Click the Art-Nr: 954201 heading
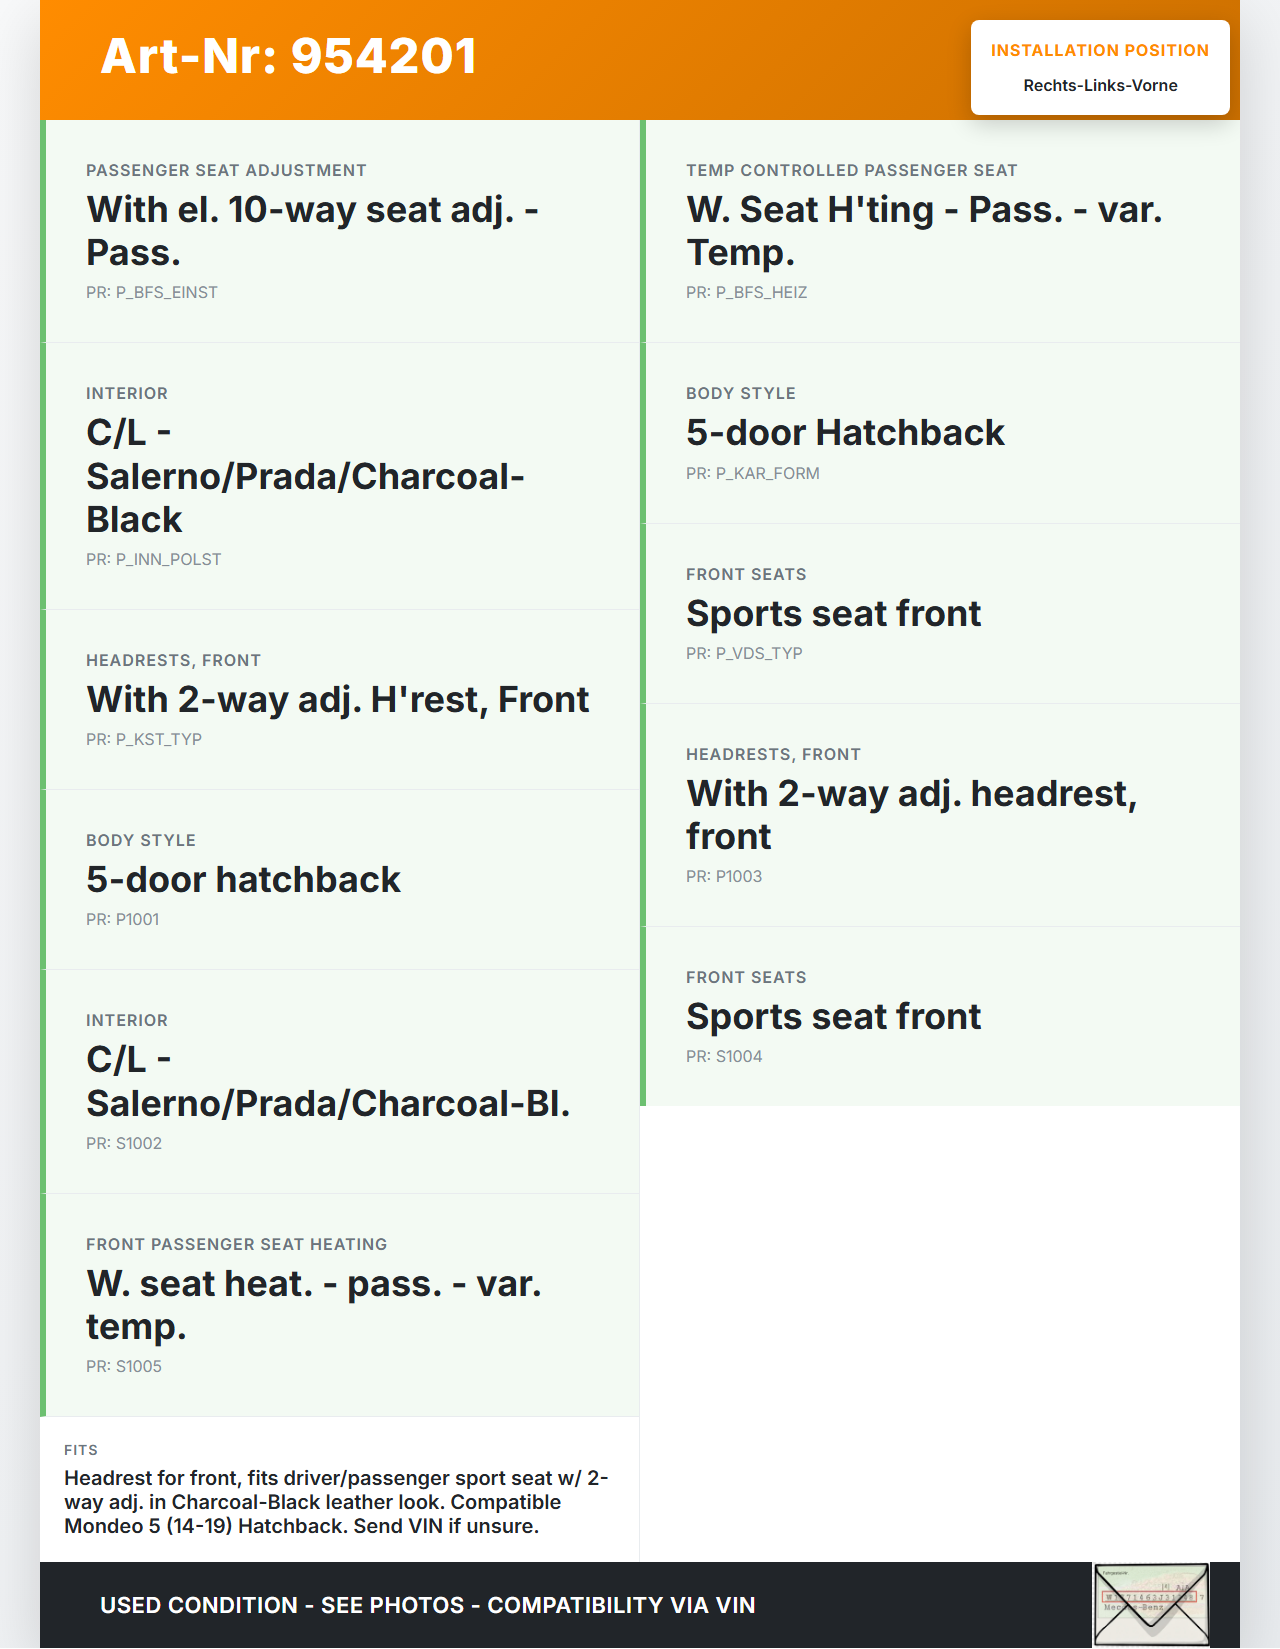The image size is (1280, 1649). click(x=289, y=56)
